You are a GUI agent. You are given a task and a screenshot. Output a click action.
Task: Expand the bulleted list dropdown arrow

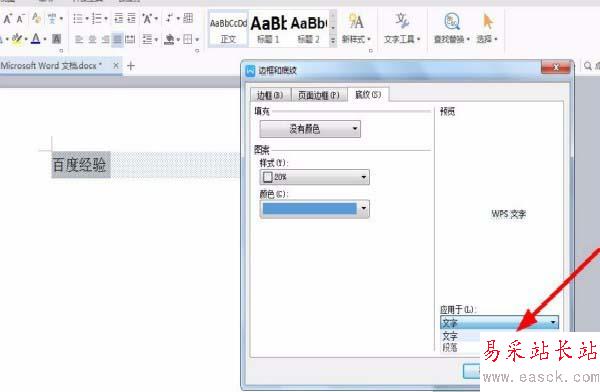pos(87,18)
